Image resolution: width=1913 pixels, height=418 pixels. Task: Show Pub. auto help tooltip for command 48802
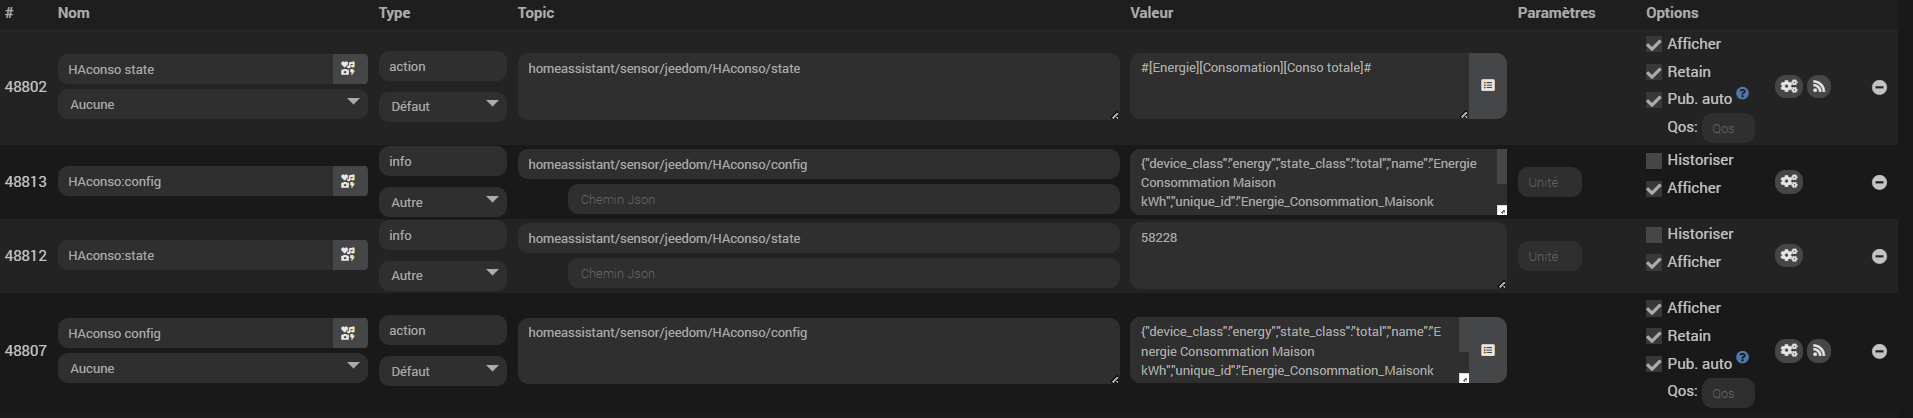(1742, 94)
